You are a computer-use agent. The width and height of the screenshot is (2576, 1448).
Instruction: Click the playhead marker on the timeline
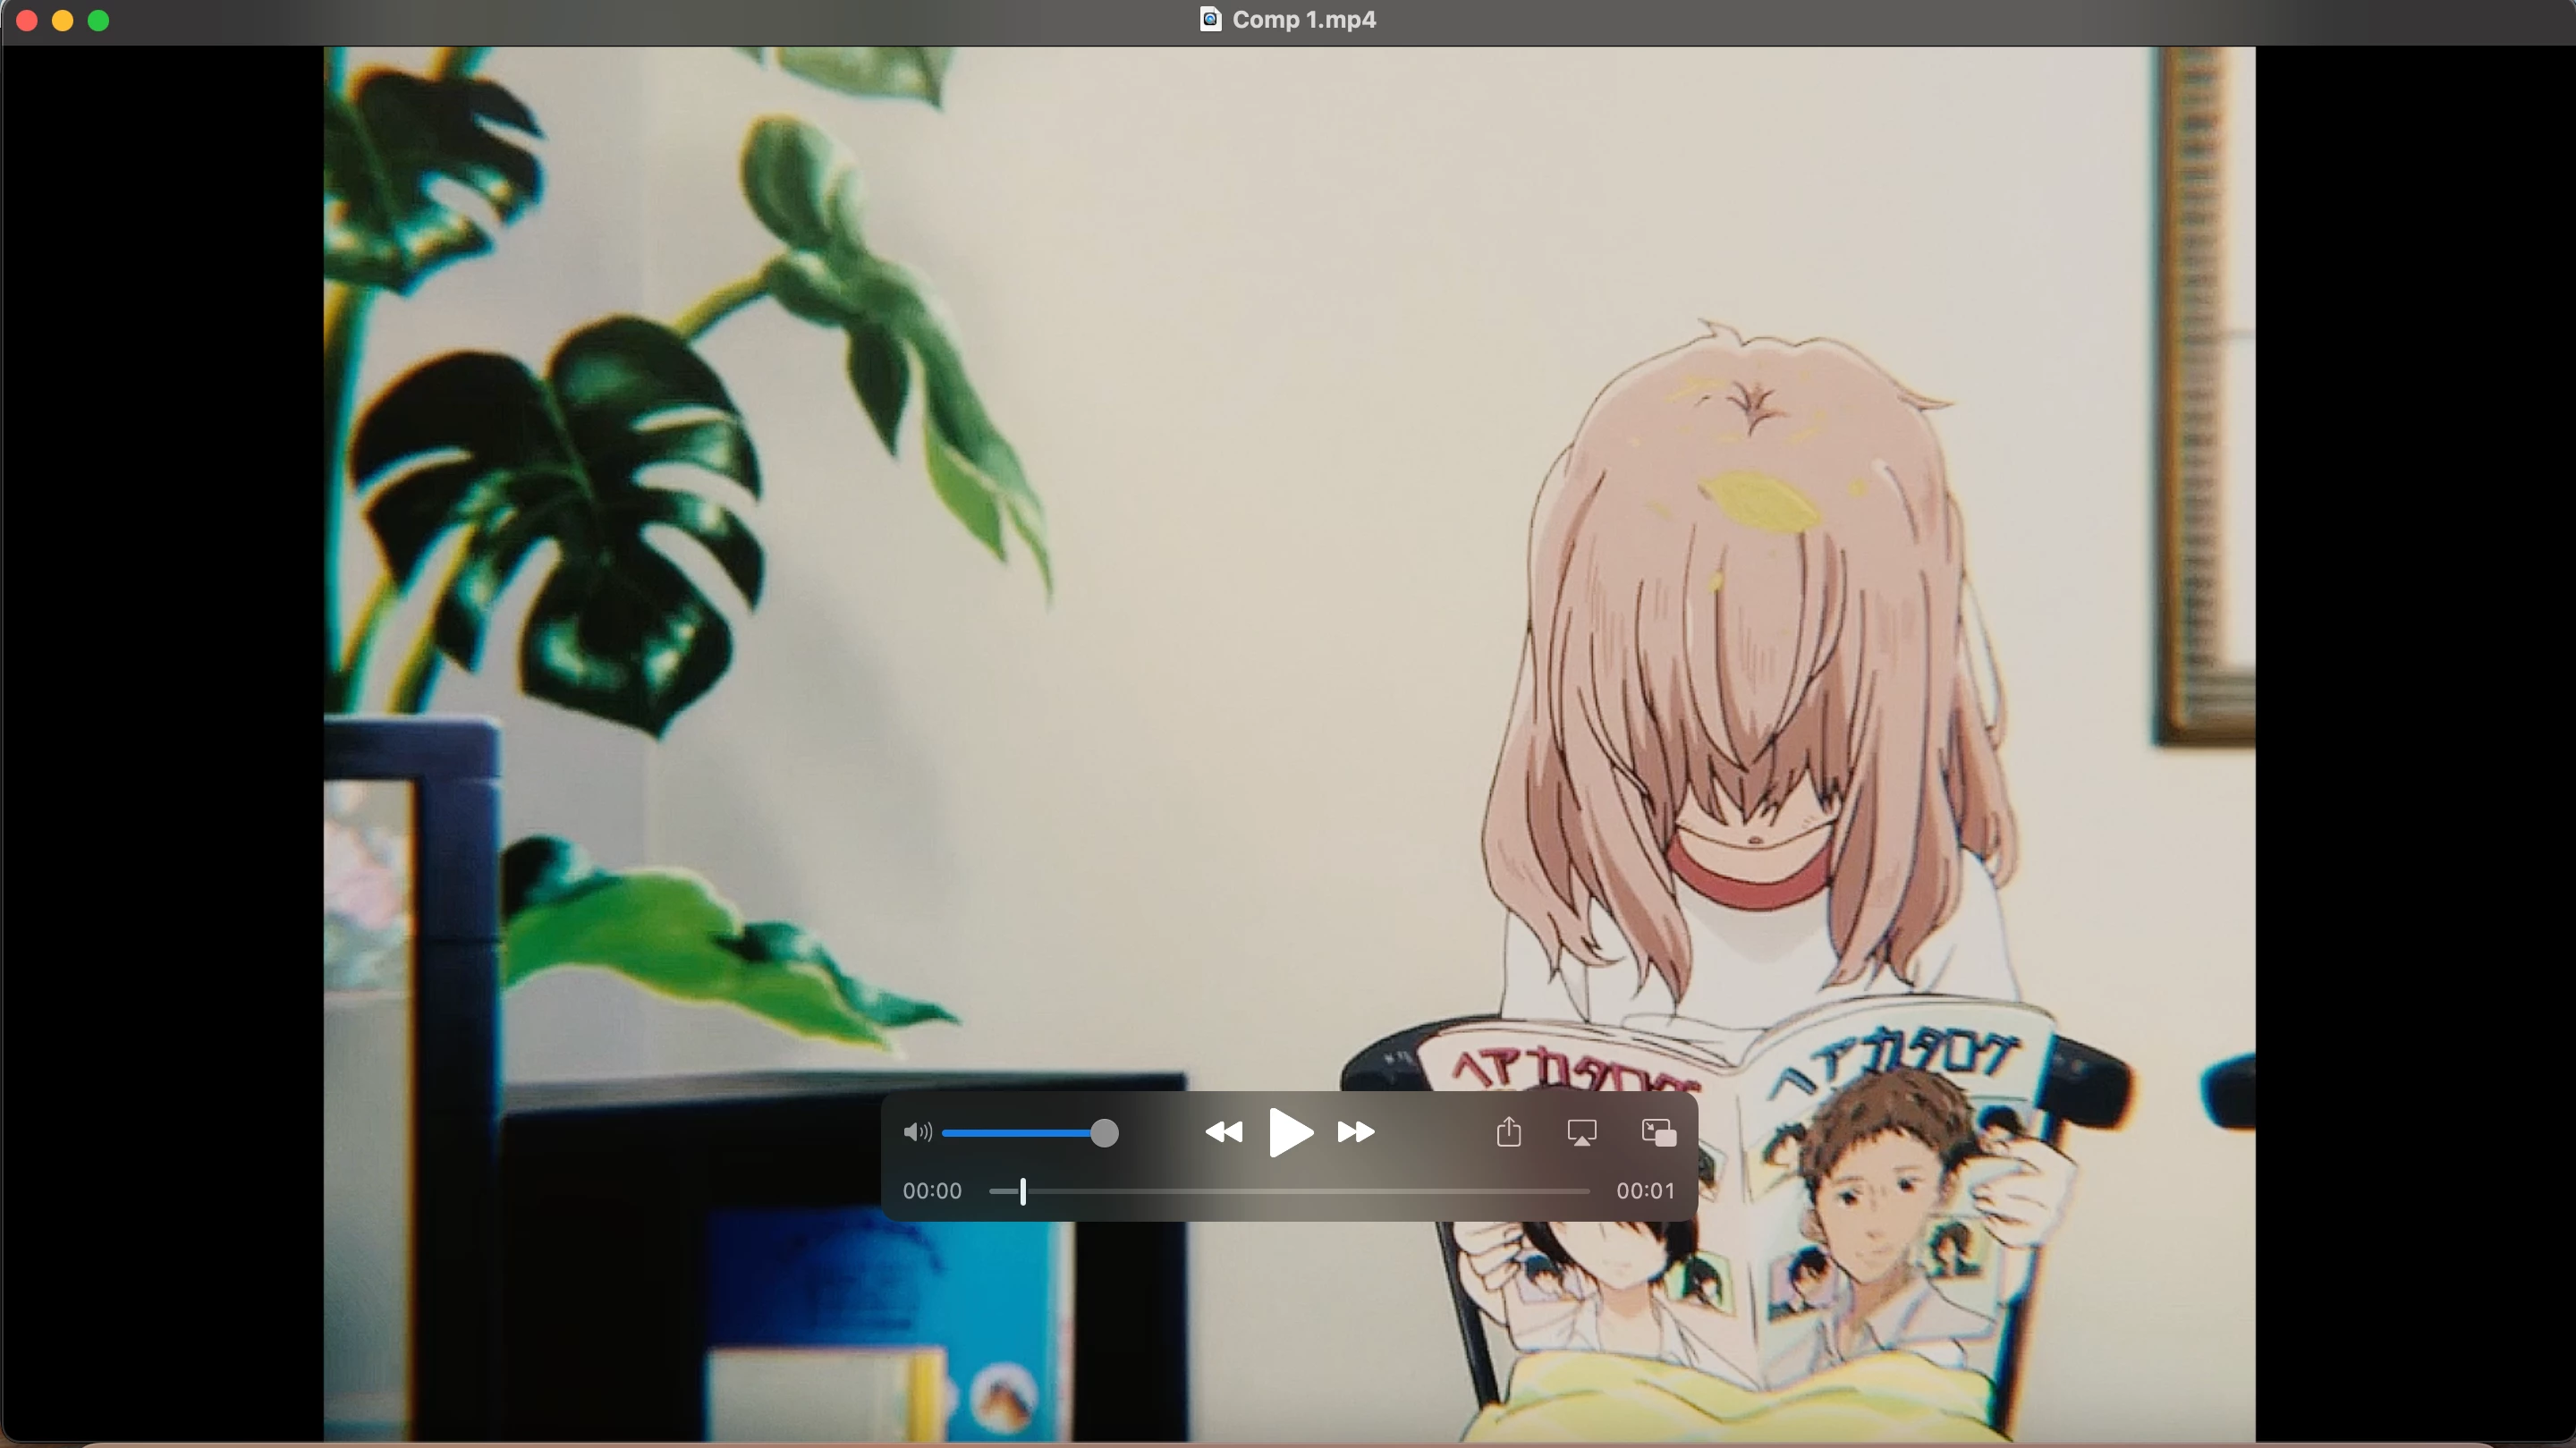pyautogui.click(x=1023, y=1191)
